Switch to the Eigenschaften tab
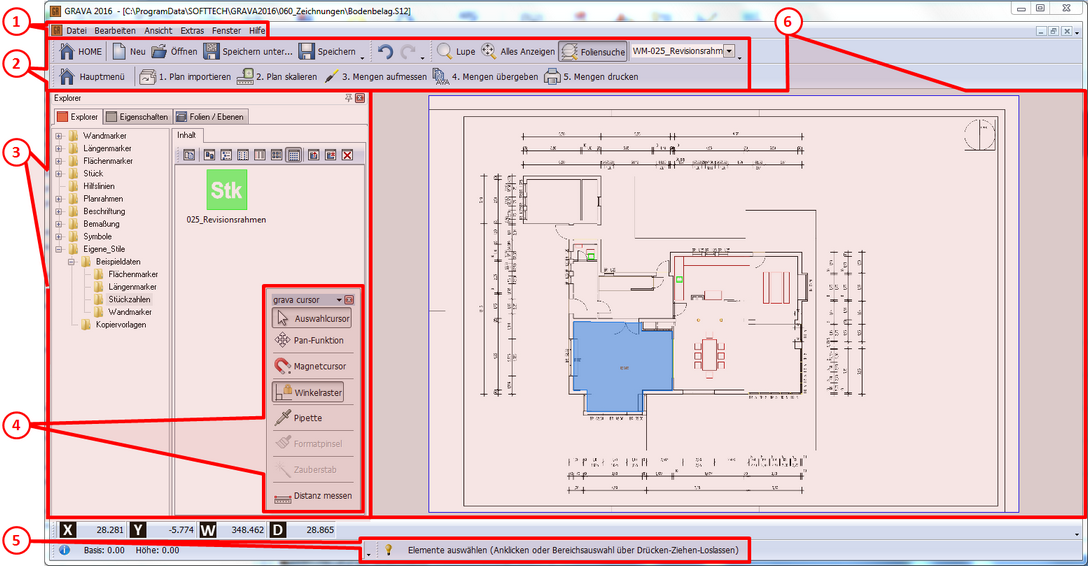The width and height of the screenshot is (1088, 566). [137, 117]
